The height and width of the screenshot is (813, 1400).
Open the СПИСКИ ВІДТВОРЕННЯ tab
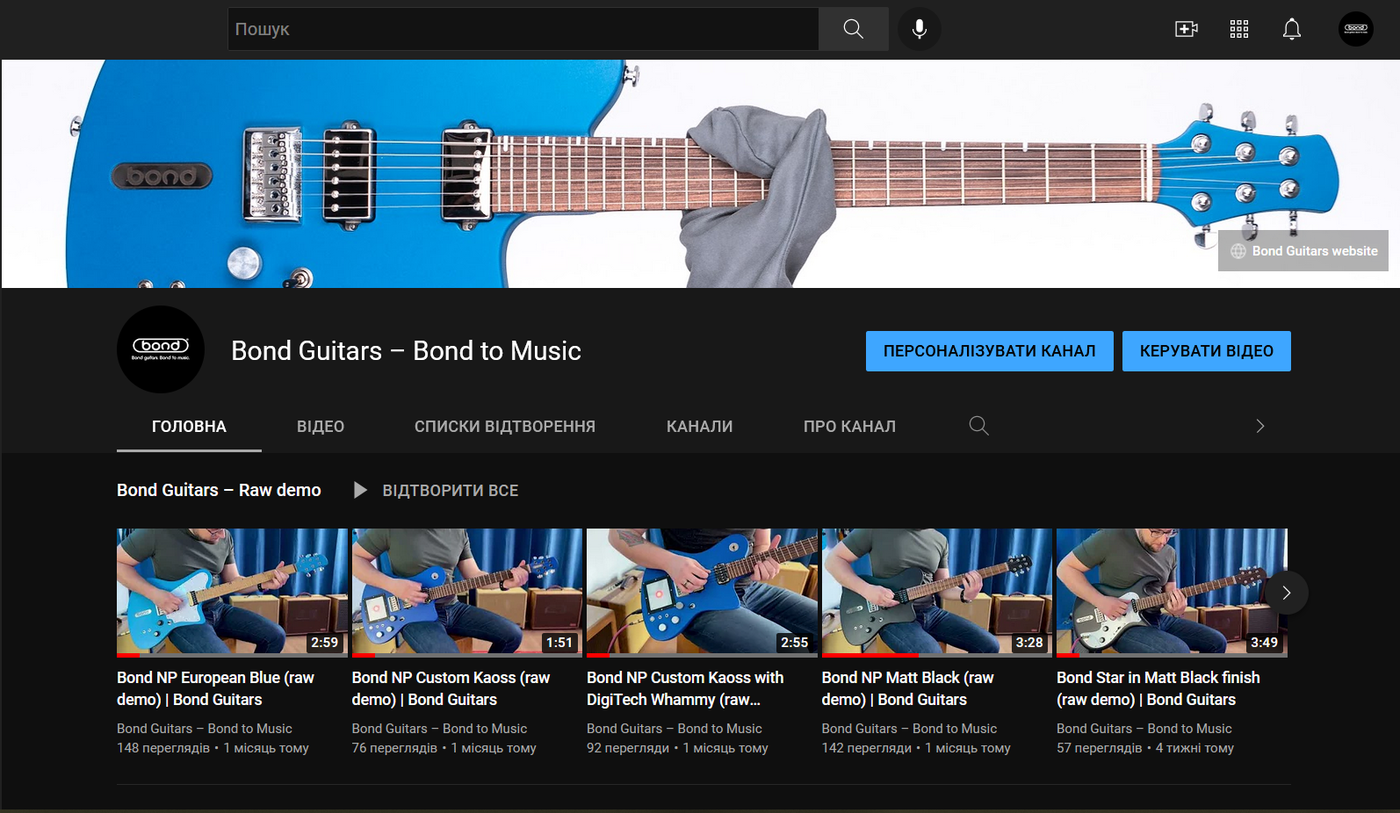tap(505, 426)
